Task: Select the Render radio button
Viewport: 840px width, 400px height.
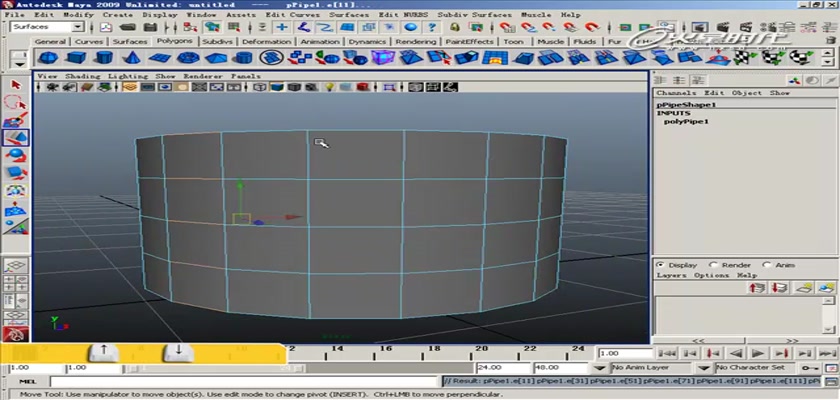Action: point(713,265)
